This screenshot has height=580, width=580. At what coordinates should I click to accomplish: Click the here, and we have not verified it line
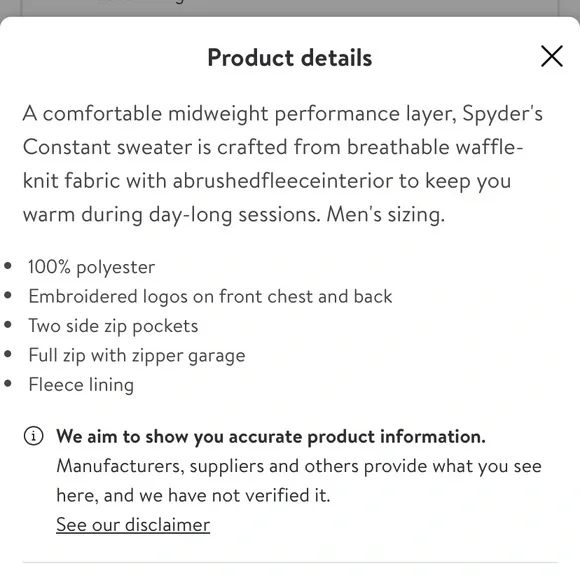(193, 495)
